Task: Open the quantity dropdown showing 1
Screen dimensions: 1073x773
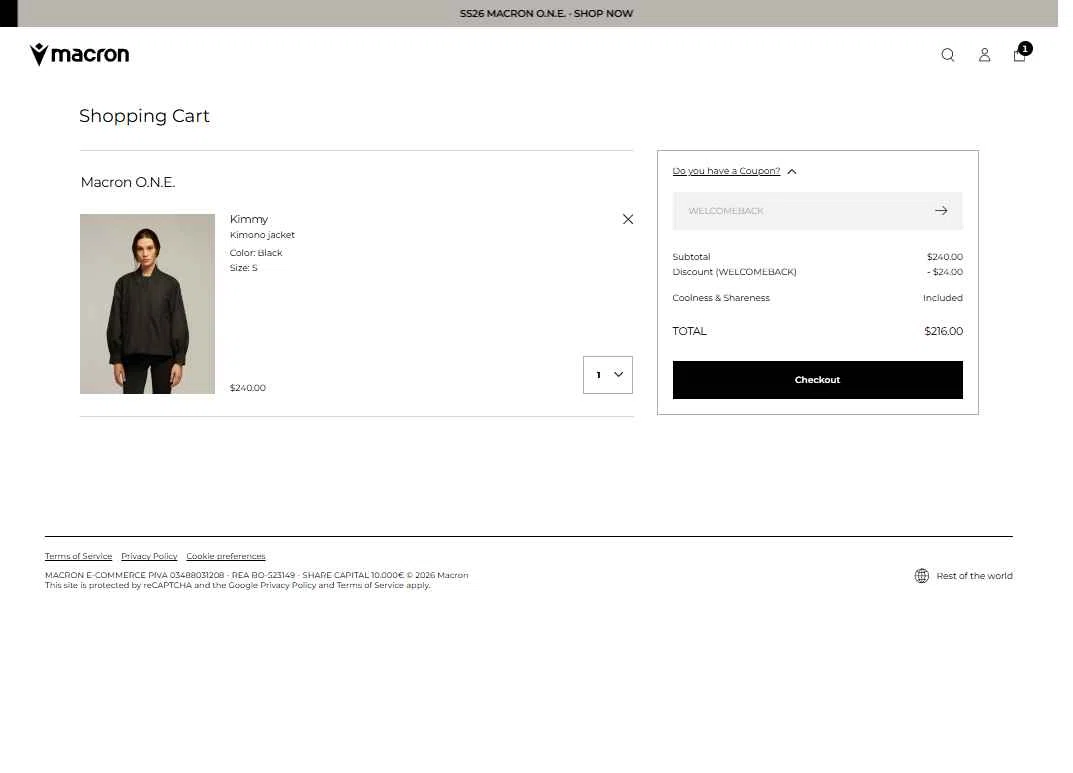Action: [x=608, y=375]
